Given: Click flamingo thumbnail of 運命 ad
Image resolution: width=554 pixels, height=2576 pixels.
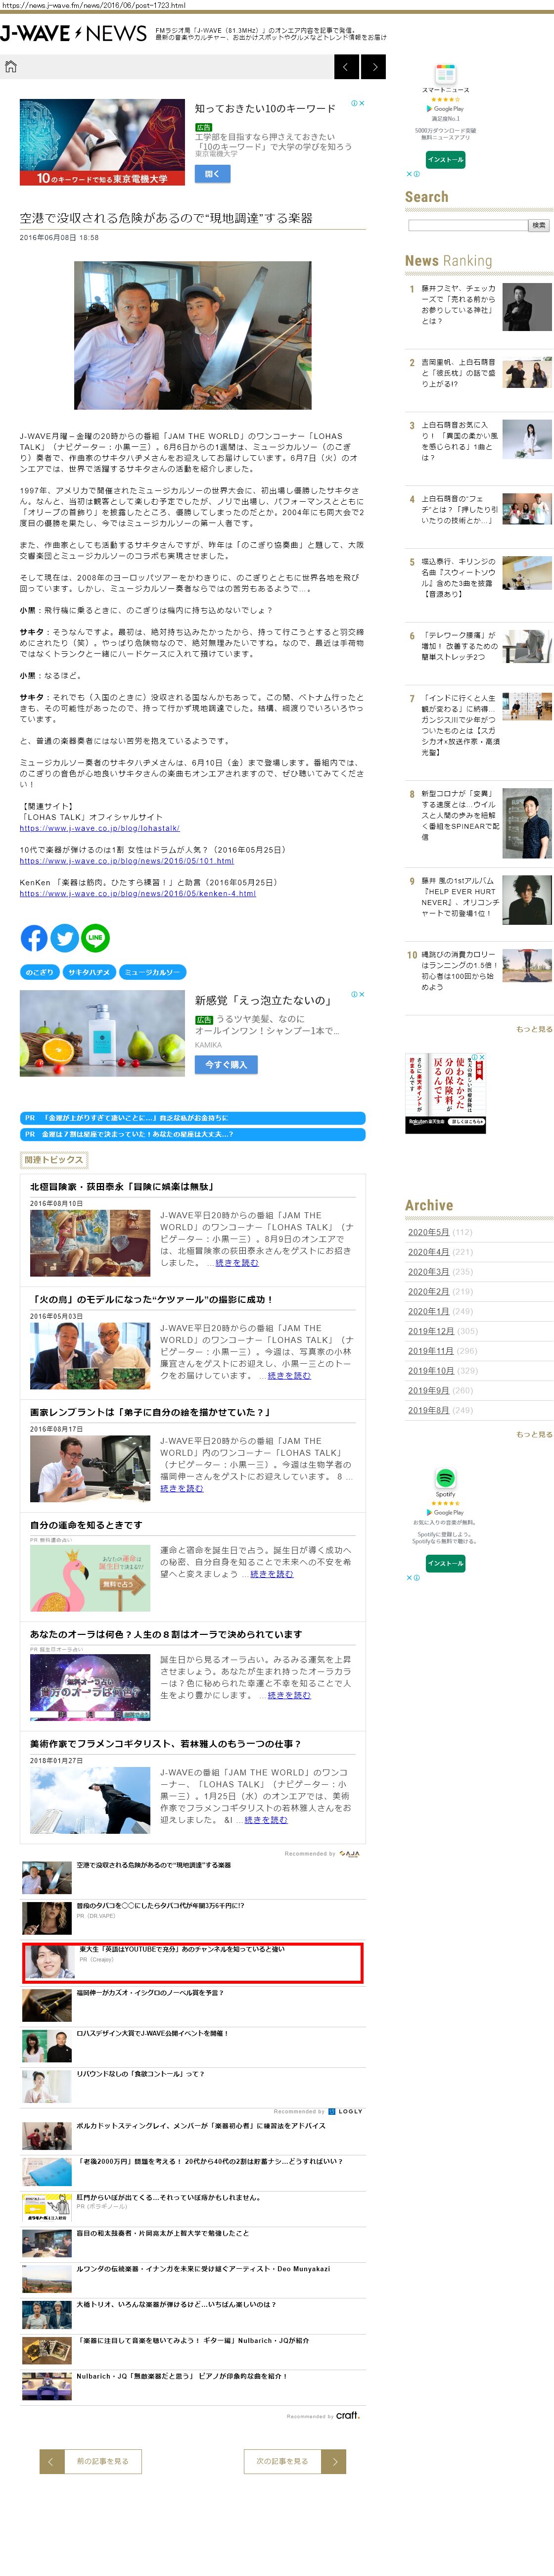Looking at the screenshot, I should [x=90, y=1578].
